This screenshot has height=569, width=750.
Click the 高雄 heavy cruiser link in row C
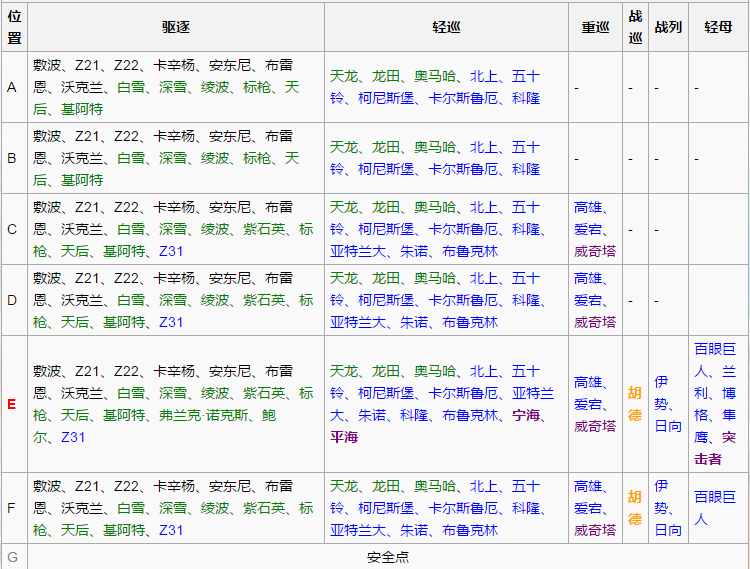[x=589, y=207]
